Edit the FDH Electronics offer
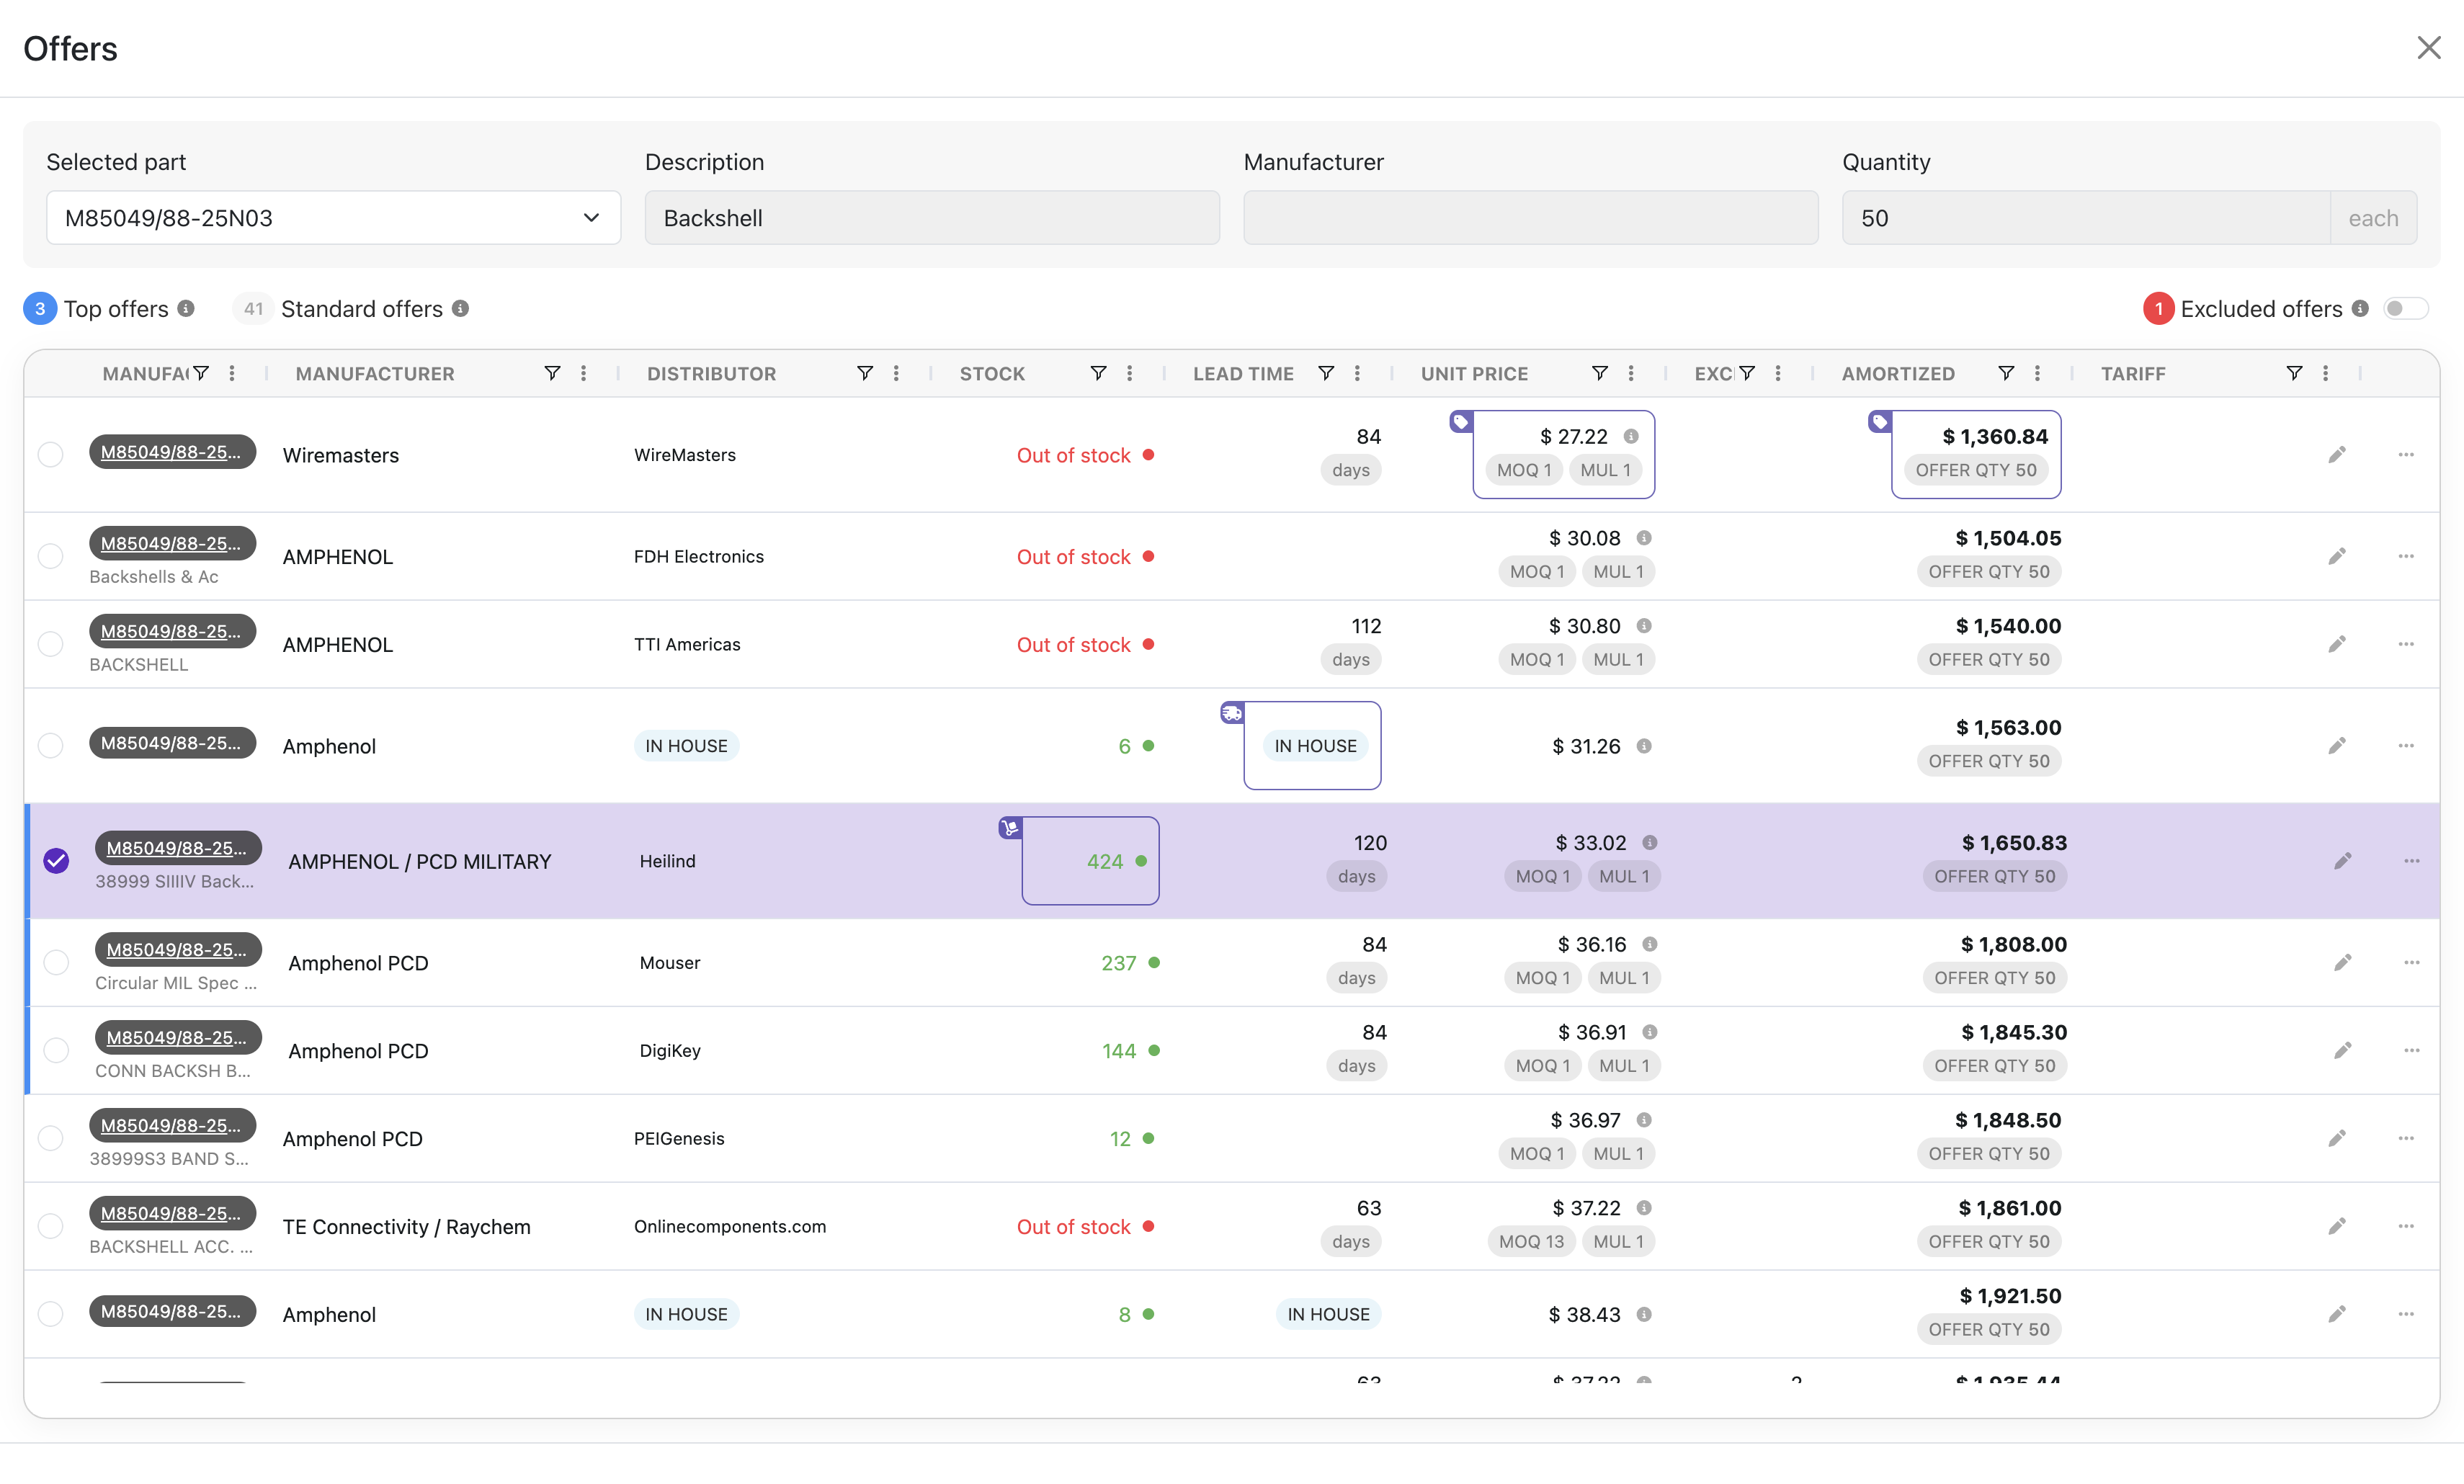The height and width of the screenshot is (1484, 2464). (x=2337, y=556)
